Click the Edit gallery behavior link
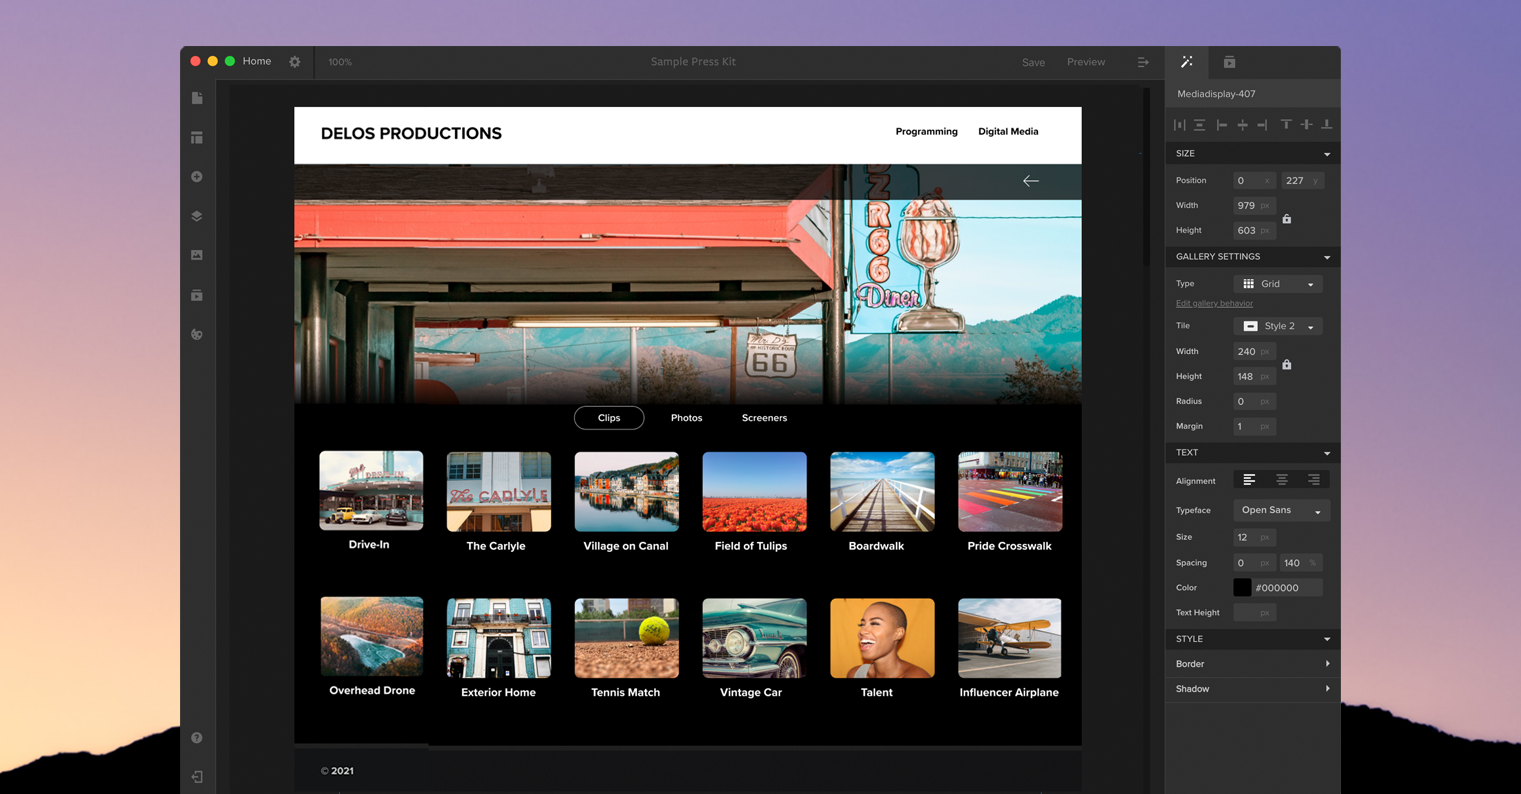The height and width of the screenshot is (794, 1521). pos(1214,303)
